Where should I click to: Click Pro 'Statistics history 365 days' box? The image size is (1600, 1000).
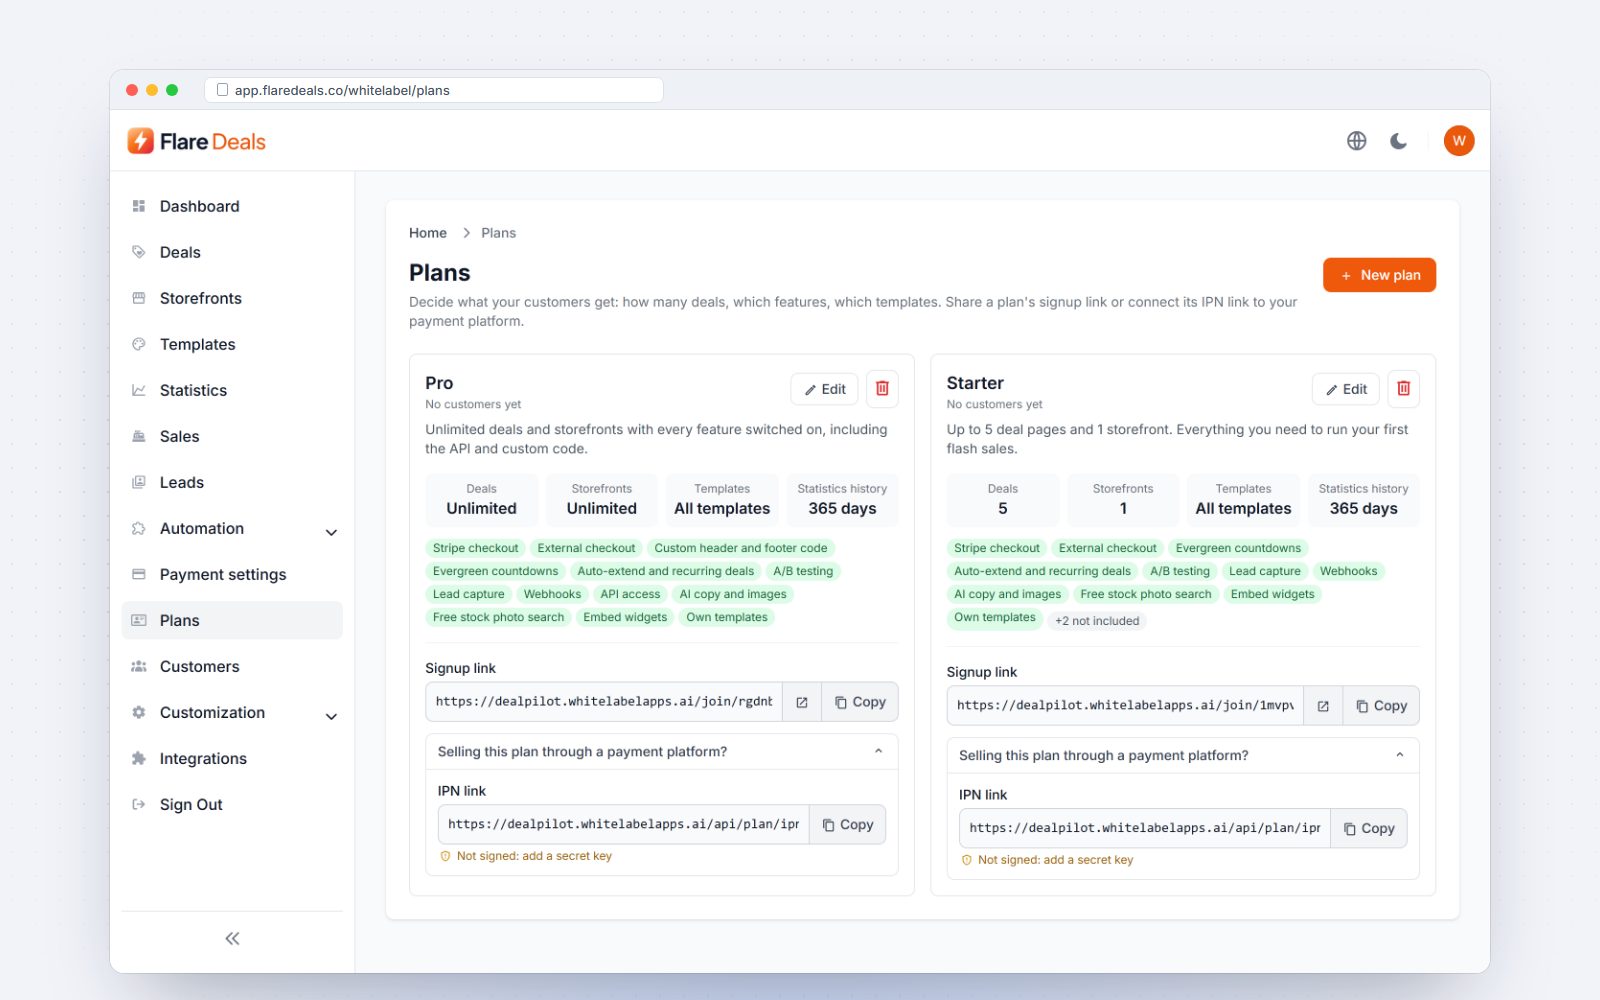(842, 500)
